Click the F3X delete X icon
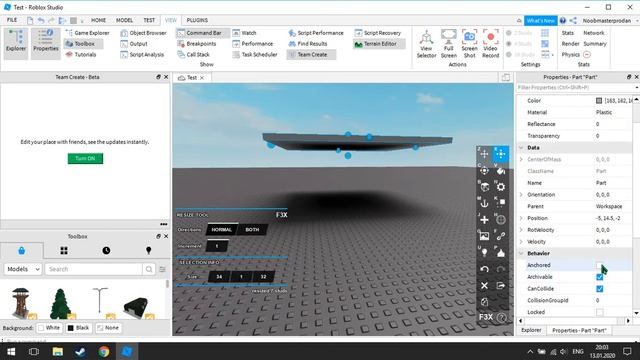 (484, 286)
